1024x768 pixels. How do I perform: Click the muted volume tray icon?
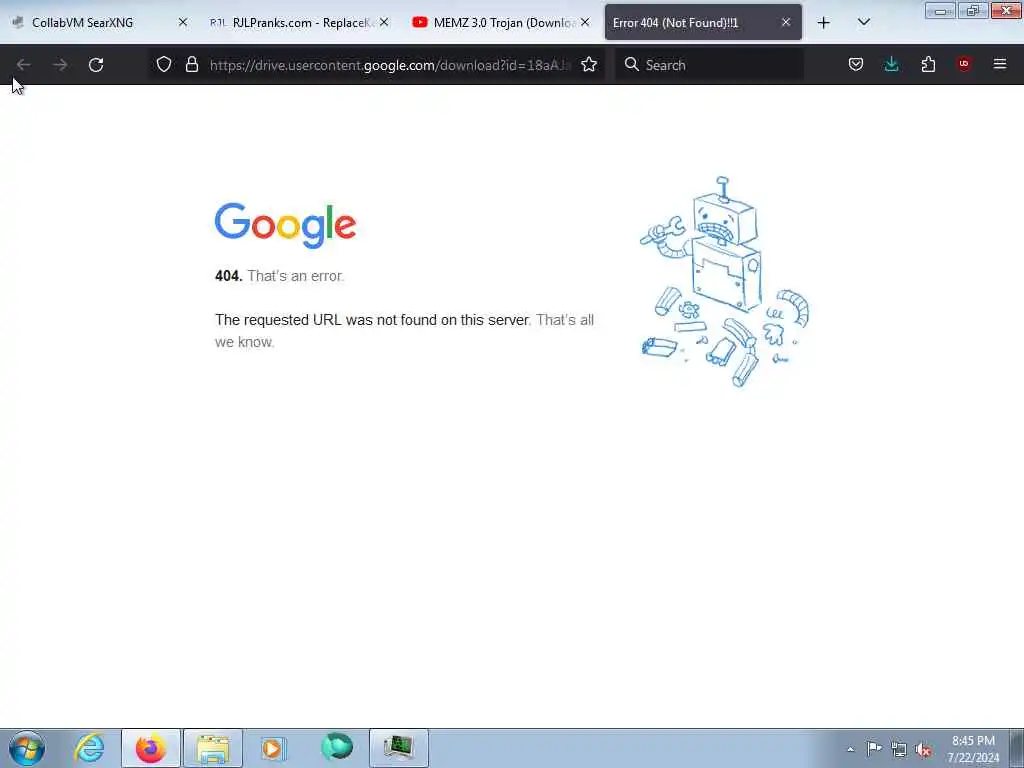coord(923,749)
